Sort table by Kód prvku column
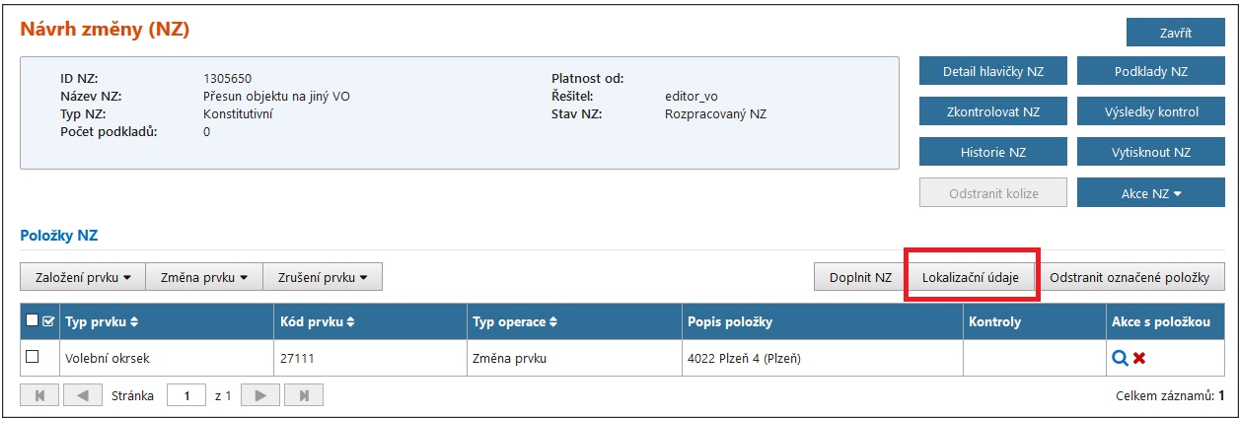The image size is (1242, 422). [x=318, y=322]
